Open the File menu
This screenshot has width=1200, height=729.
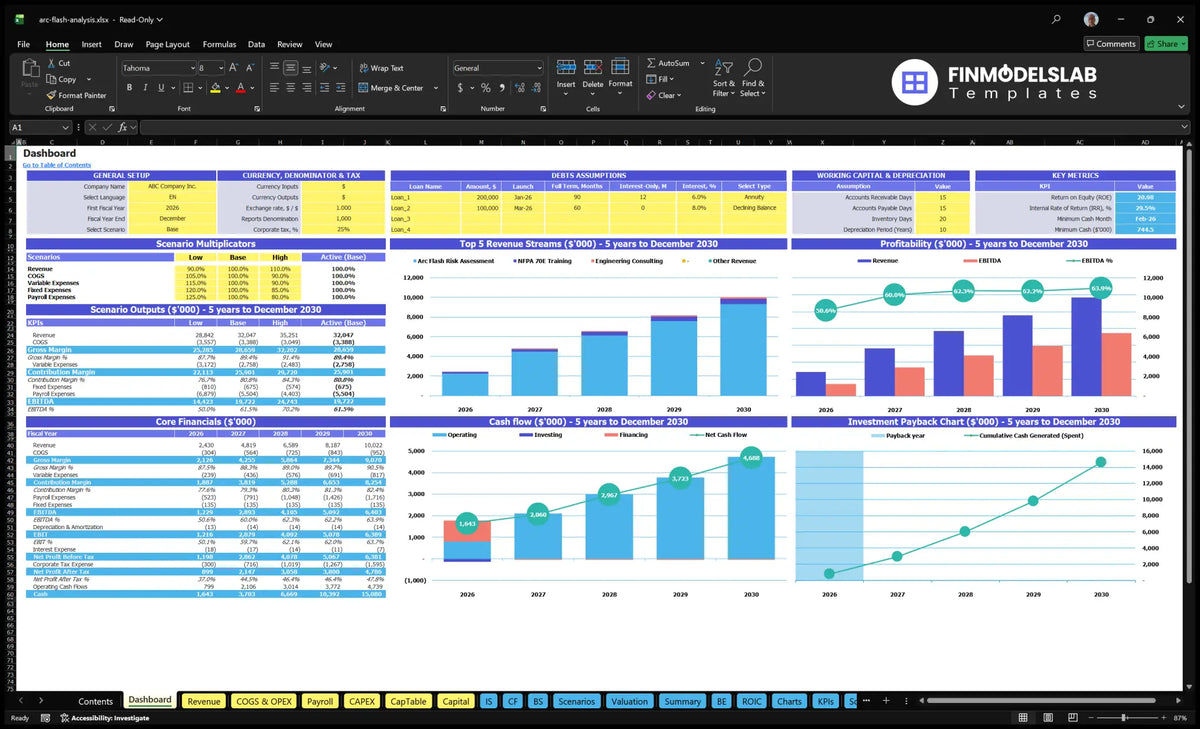tap(23, 44)
